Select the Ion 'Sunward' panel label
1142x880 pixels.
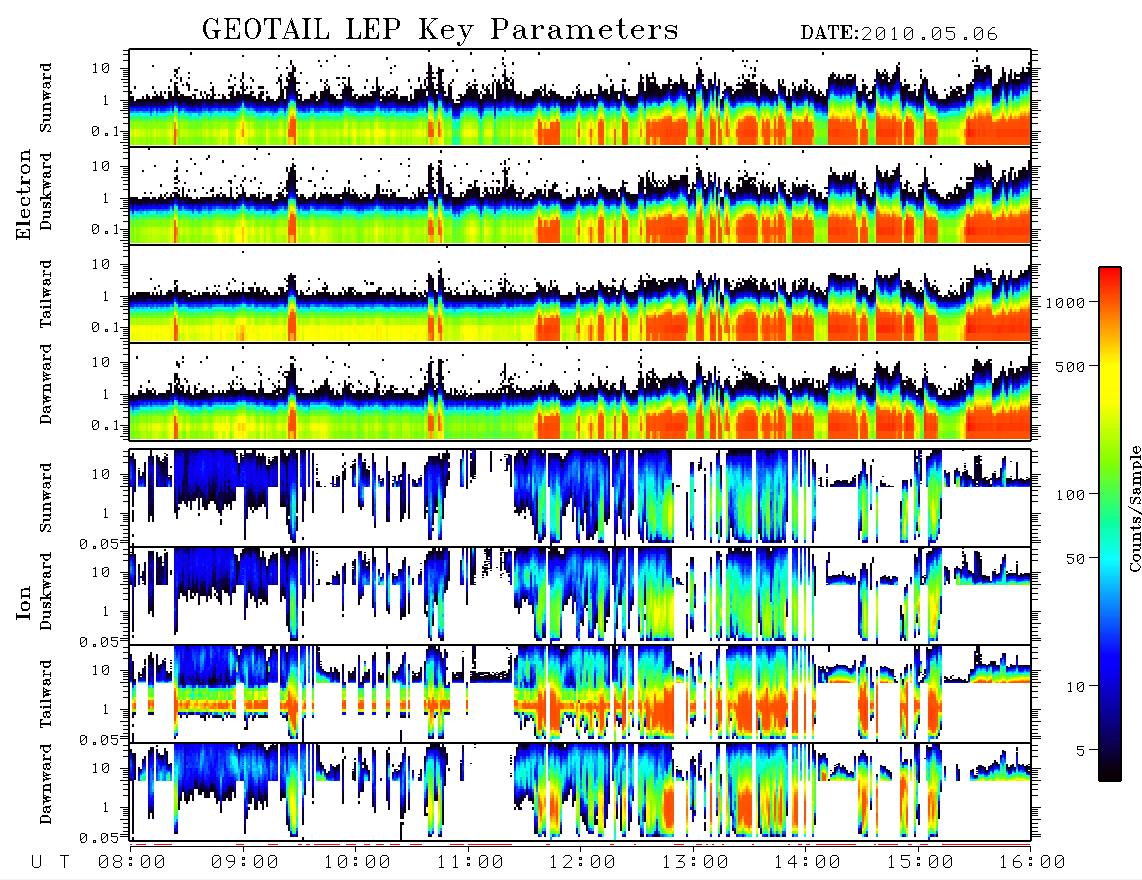(x=46, y=497)
